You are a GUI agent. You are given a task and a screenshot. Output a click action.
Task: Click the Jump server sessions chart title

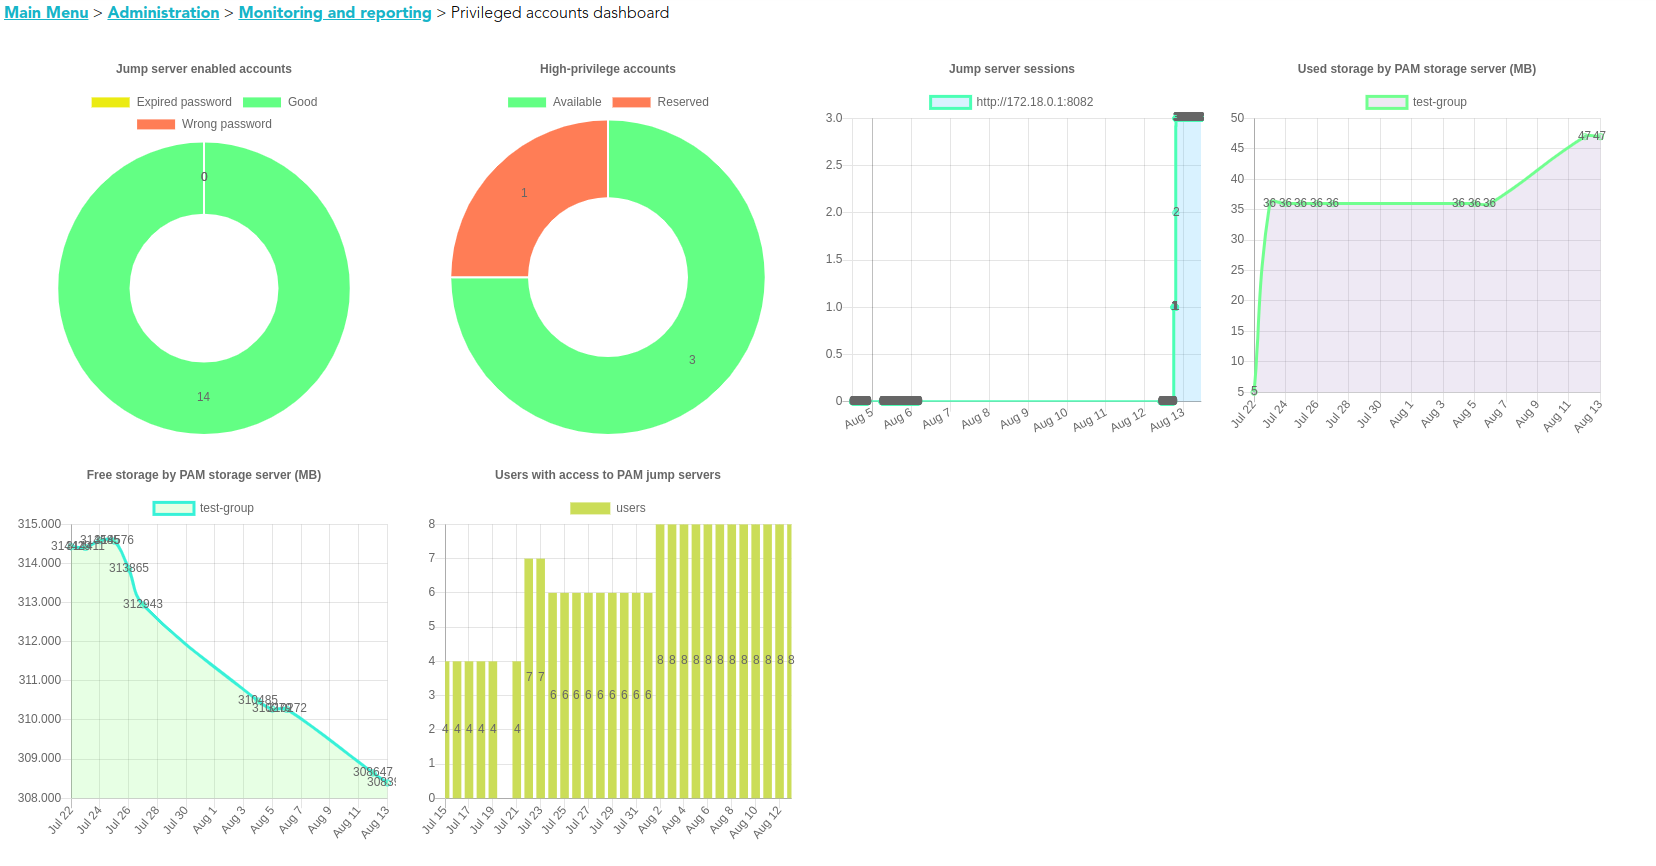1012,69
